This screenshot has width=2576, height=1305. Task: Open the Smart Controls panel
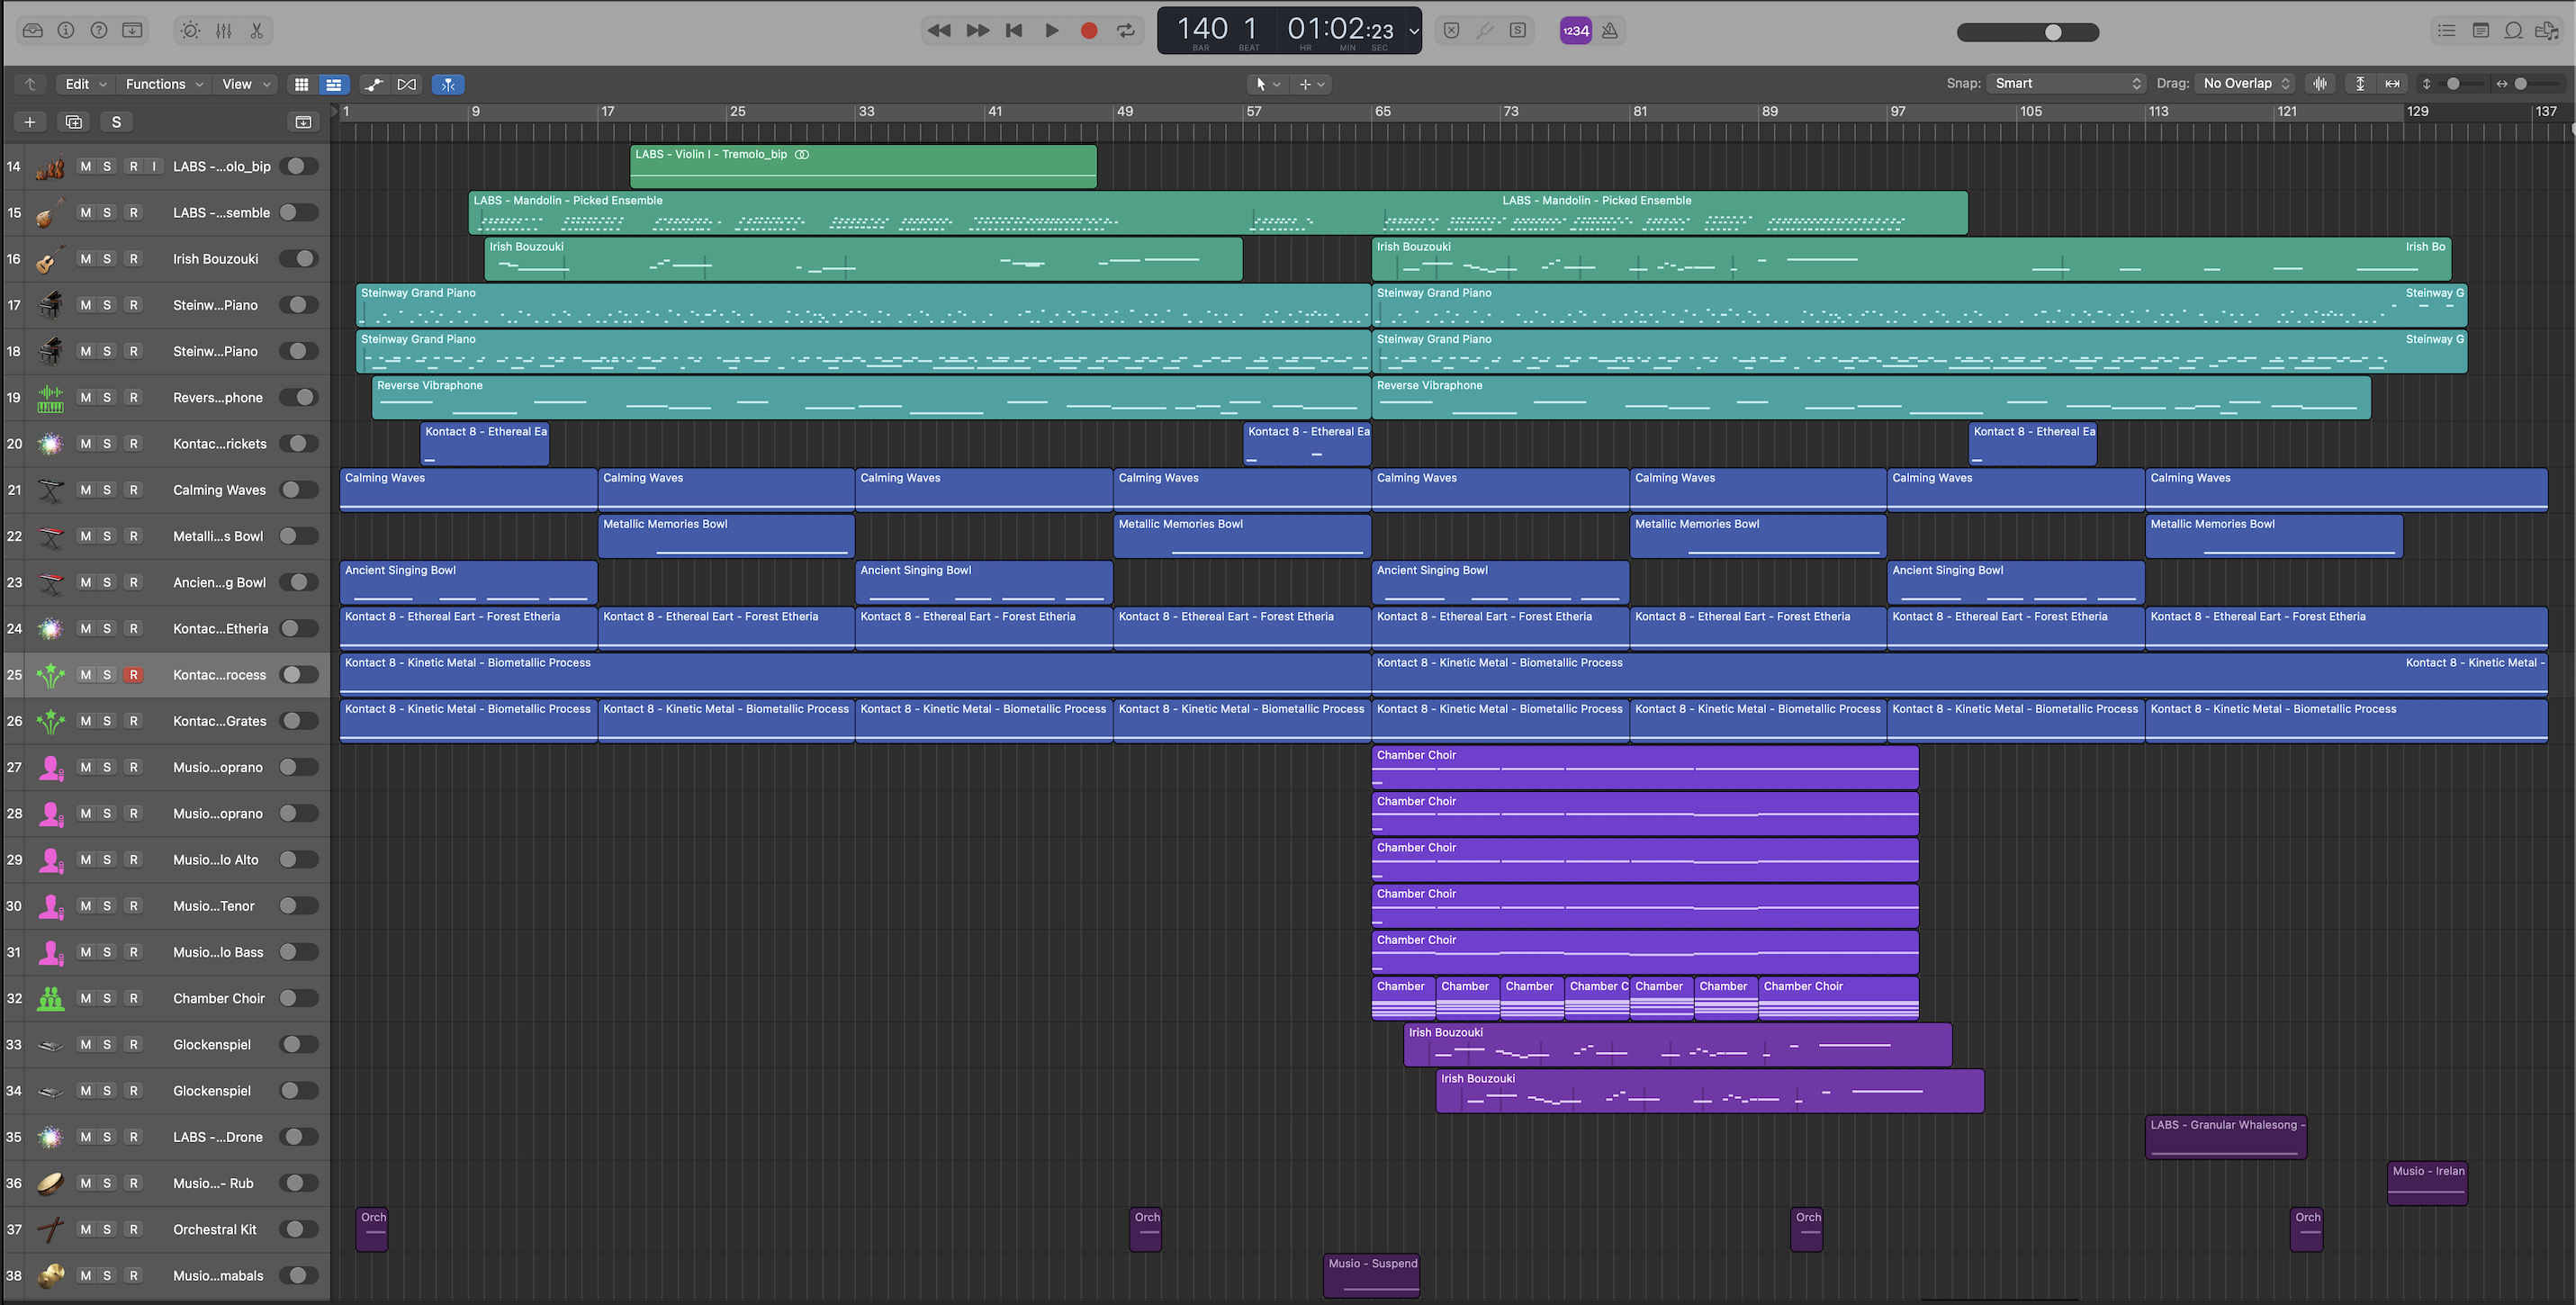click(190, 30)
